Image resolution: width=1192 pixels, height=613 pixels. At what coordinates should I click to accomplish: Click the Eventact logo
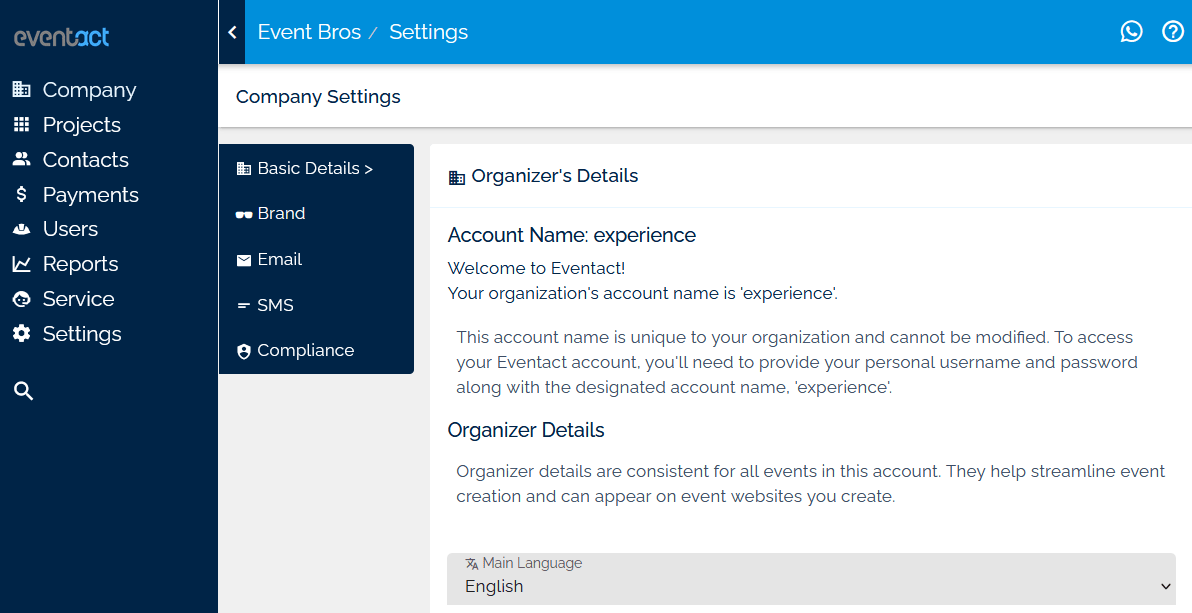tap(61, 37)
